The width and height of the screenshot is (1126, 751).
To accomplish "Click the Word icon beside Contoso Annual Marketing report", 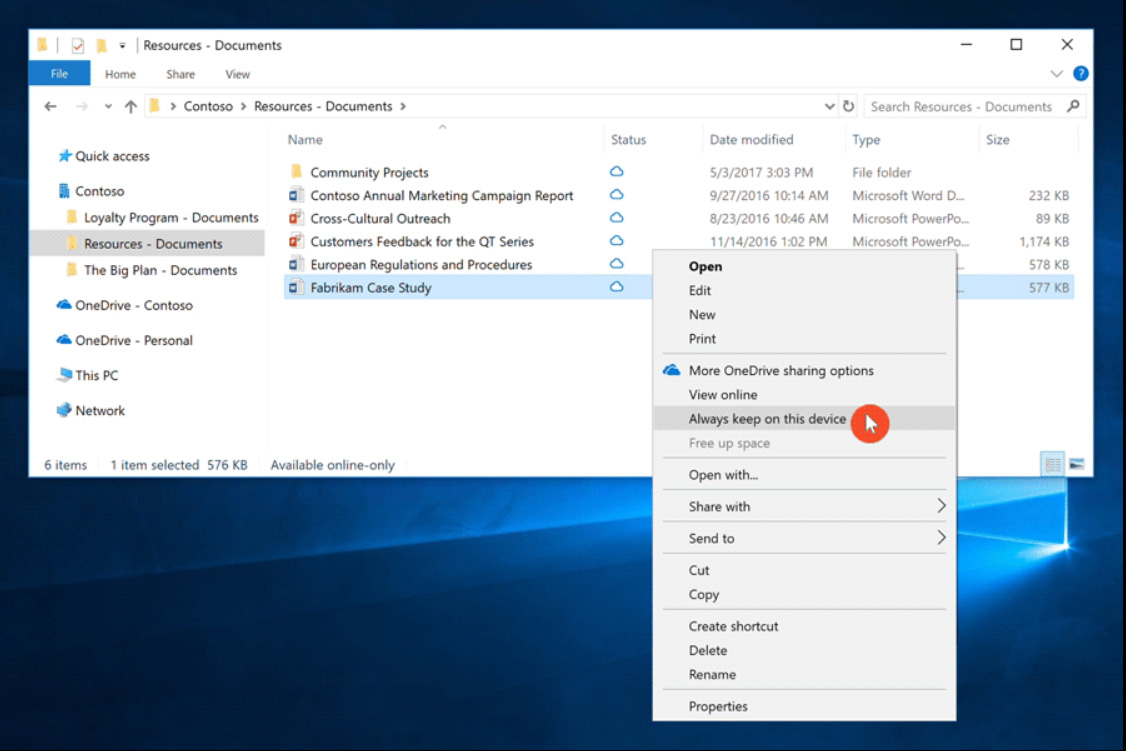I will point(294,195).
